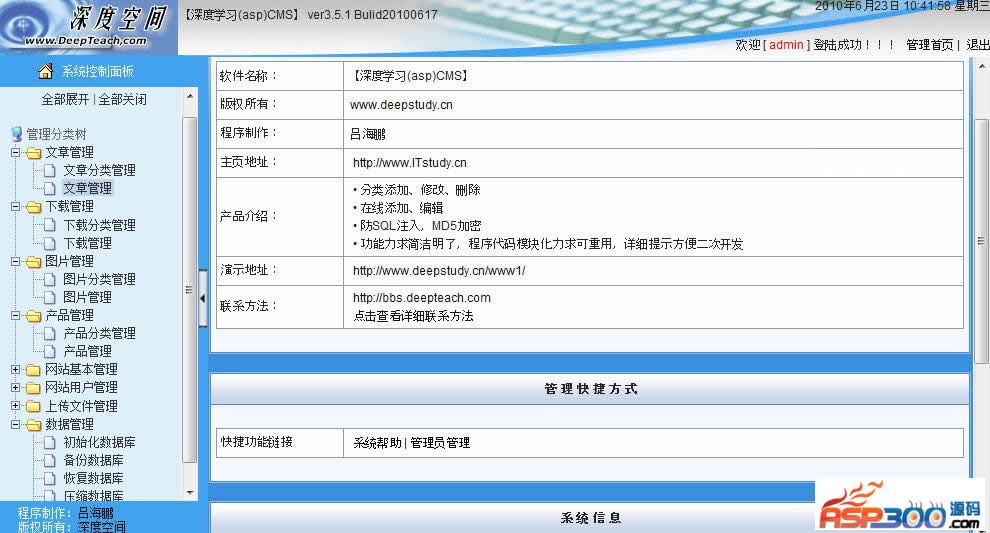Click the 管理分类树 root icon
The height and width of the screenshot is (533, 990).
pyautogui.click(x=17, y=134)
